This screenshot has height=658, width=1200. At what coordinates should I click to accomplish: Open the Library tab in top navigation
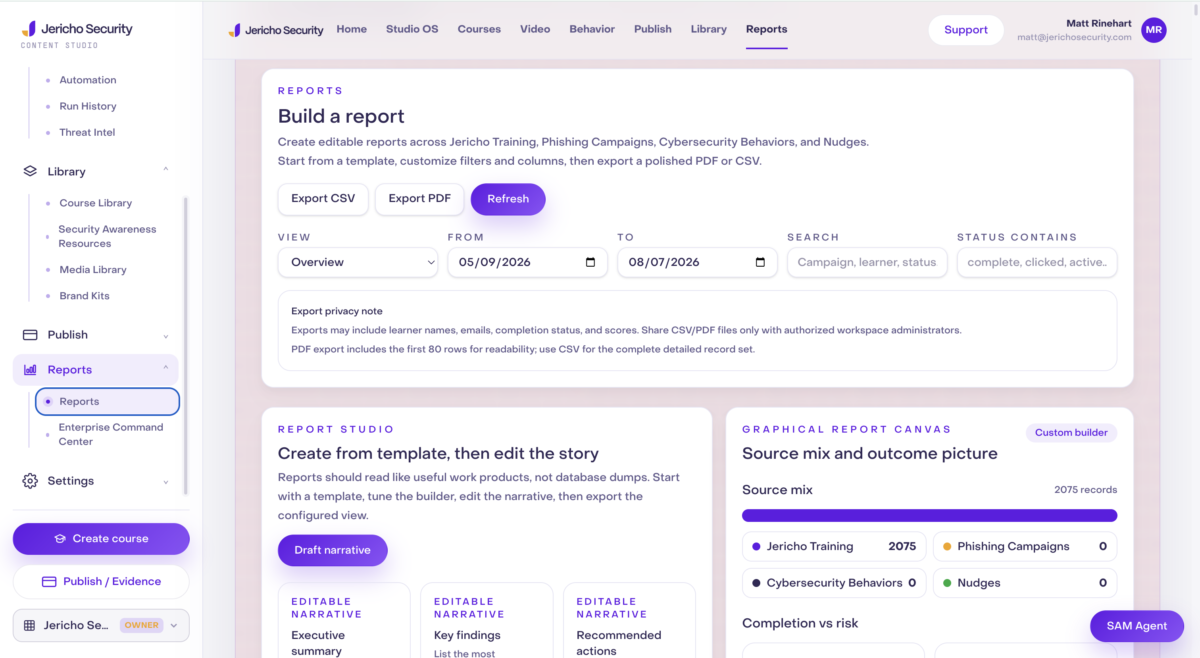point(709,29)
